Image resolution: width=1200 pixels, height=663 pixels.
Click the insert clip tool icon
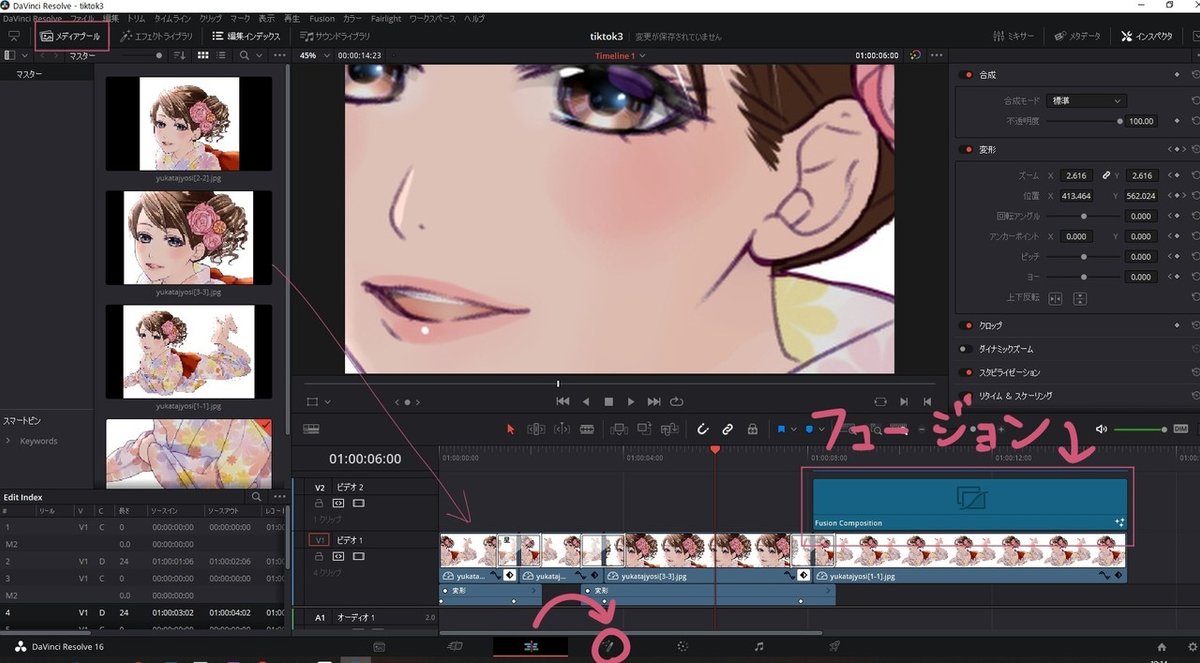coord(619,429)
